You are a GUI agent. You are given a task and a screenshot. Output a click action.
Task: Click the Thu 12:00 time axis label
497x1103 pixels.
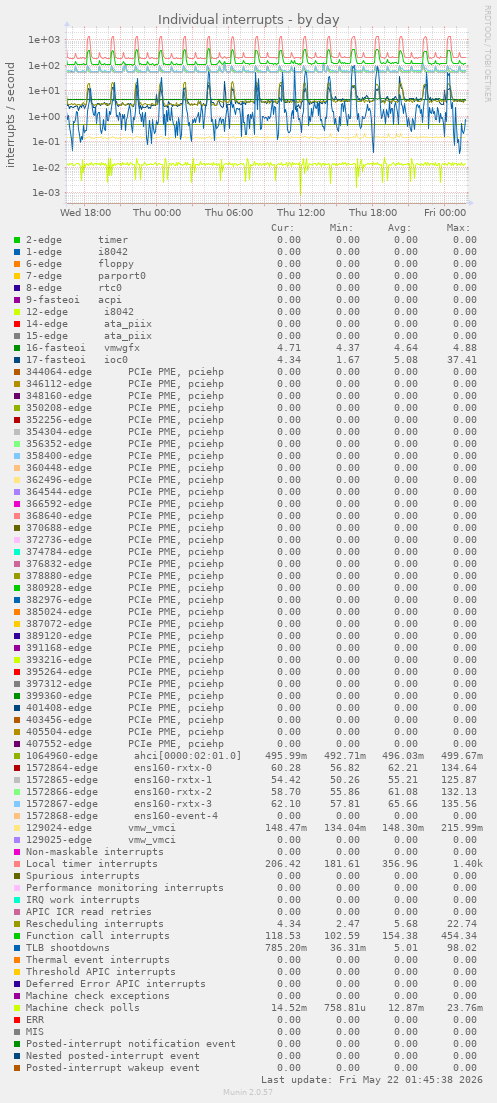[x=301, y=212]
